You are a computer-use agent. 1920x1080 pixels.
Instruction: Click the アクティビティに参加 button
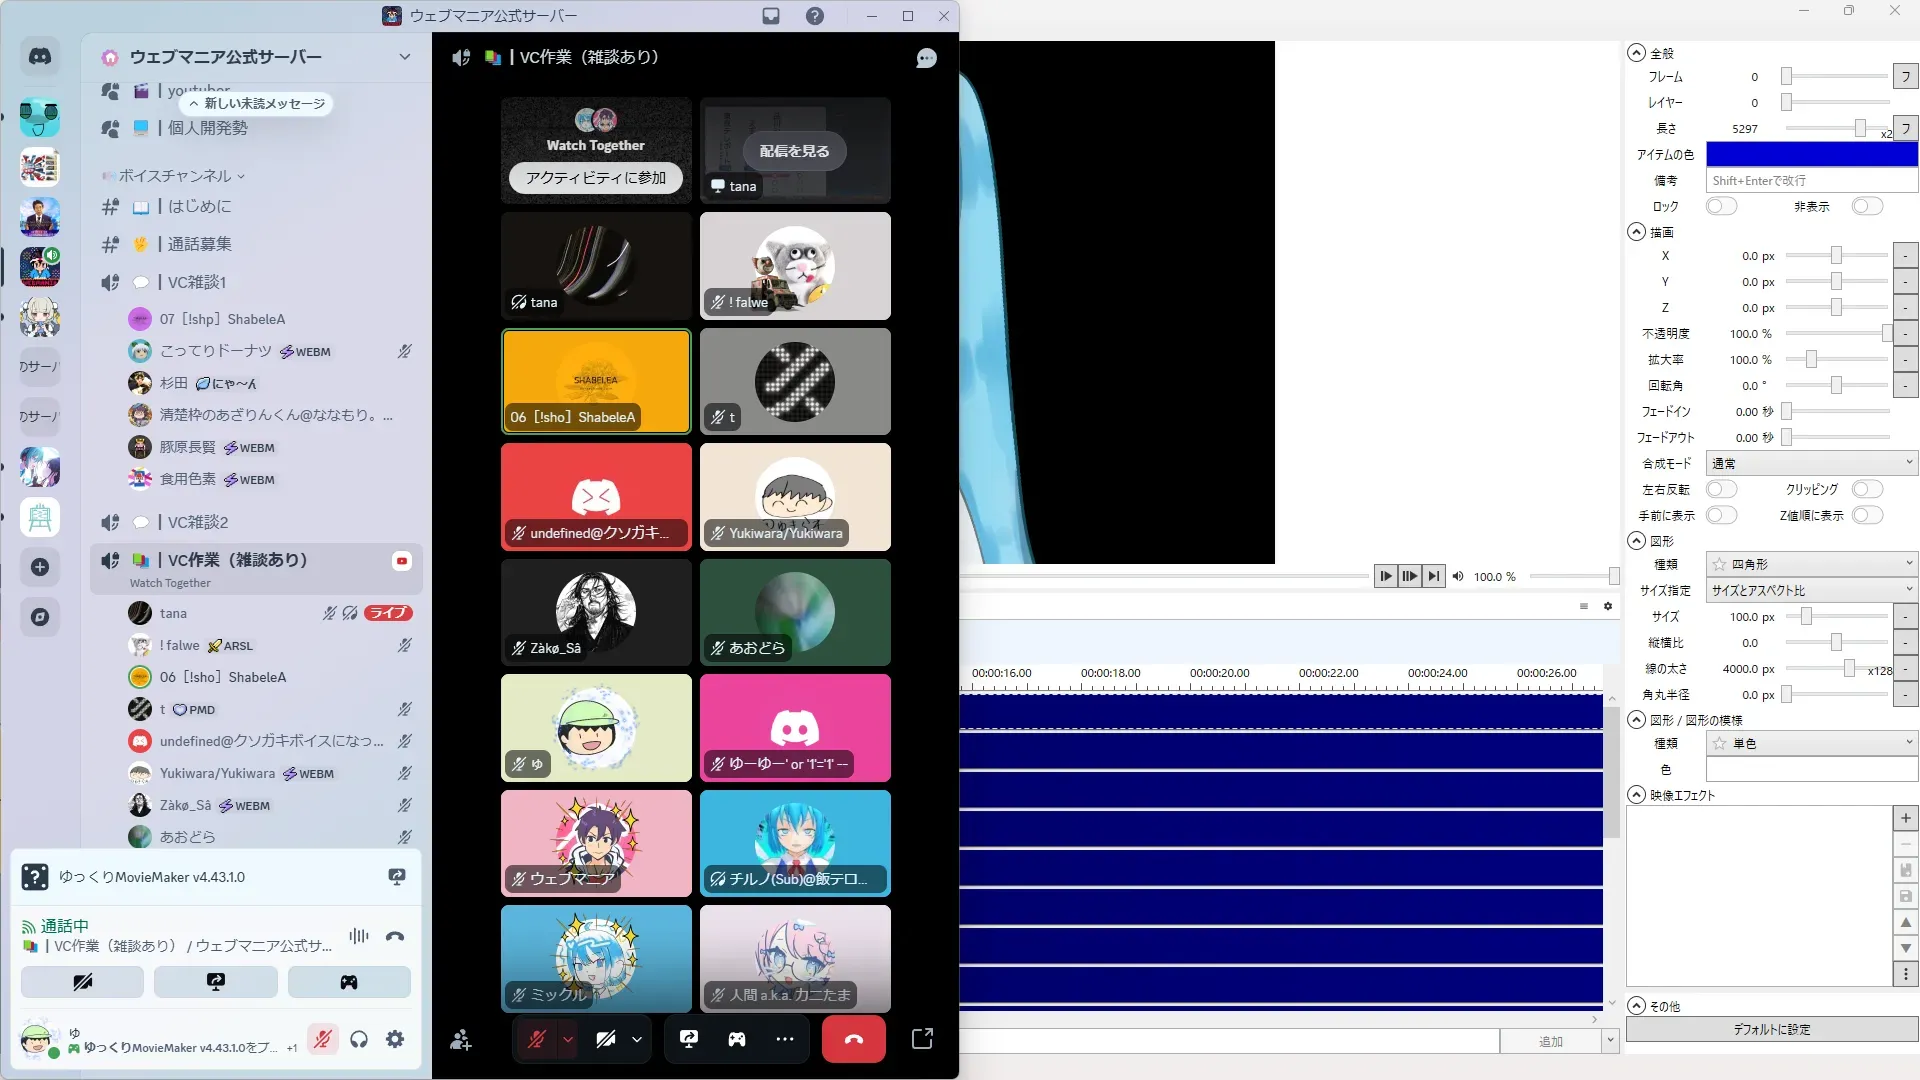pos(595,178)
